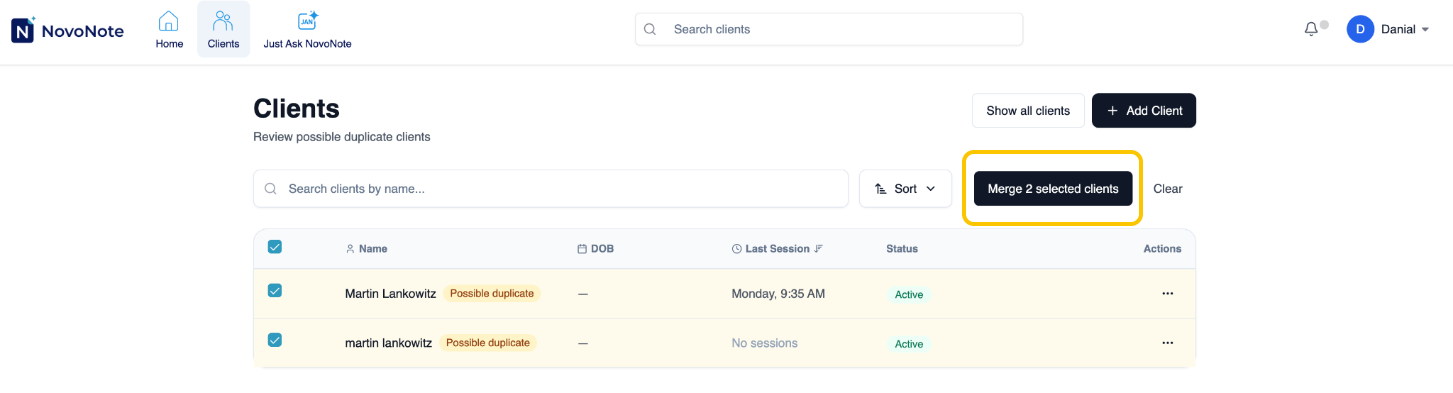Click the Show all clients button
Viewport: 1453px width, 393px height.
(1028, 110)
